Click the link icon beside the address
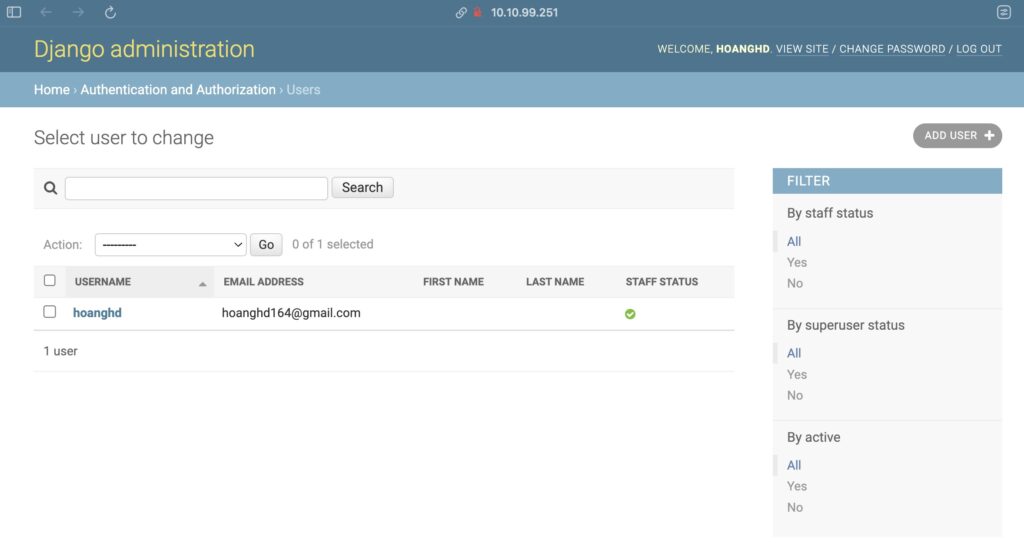This screenshot has width=1024, height=543. click(461, 12)
